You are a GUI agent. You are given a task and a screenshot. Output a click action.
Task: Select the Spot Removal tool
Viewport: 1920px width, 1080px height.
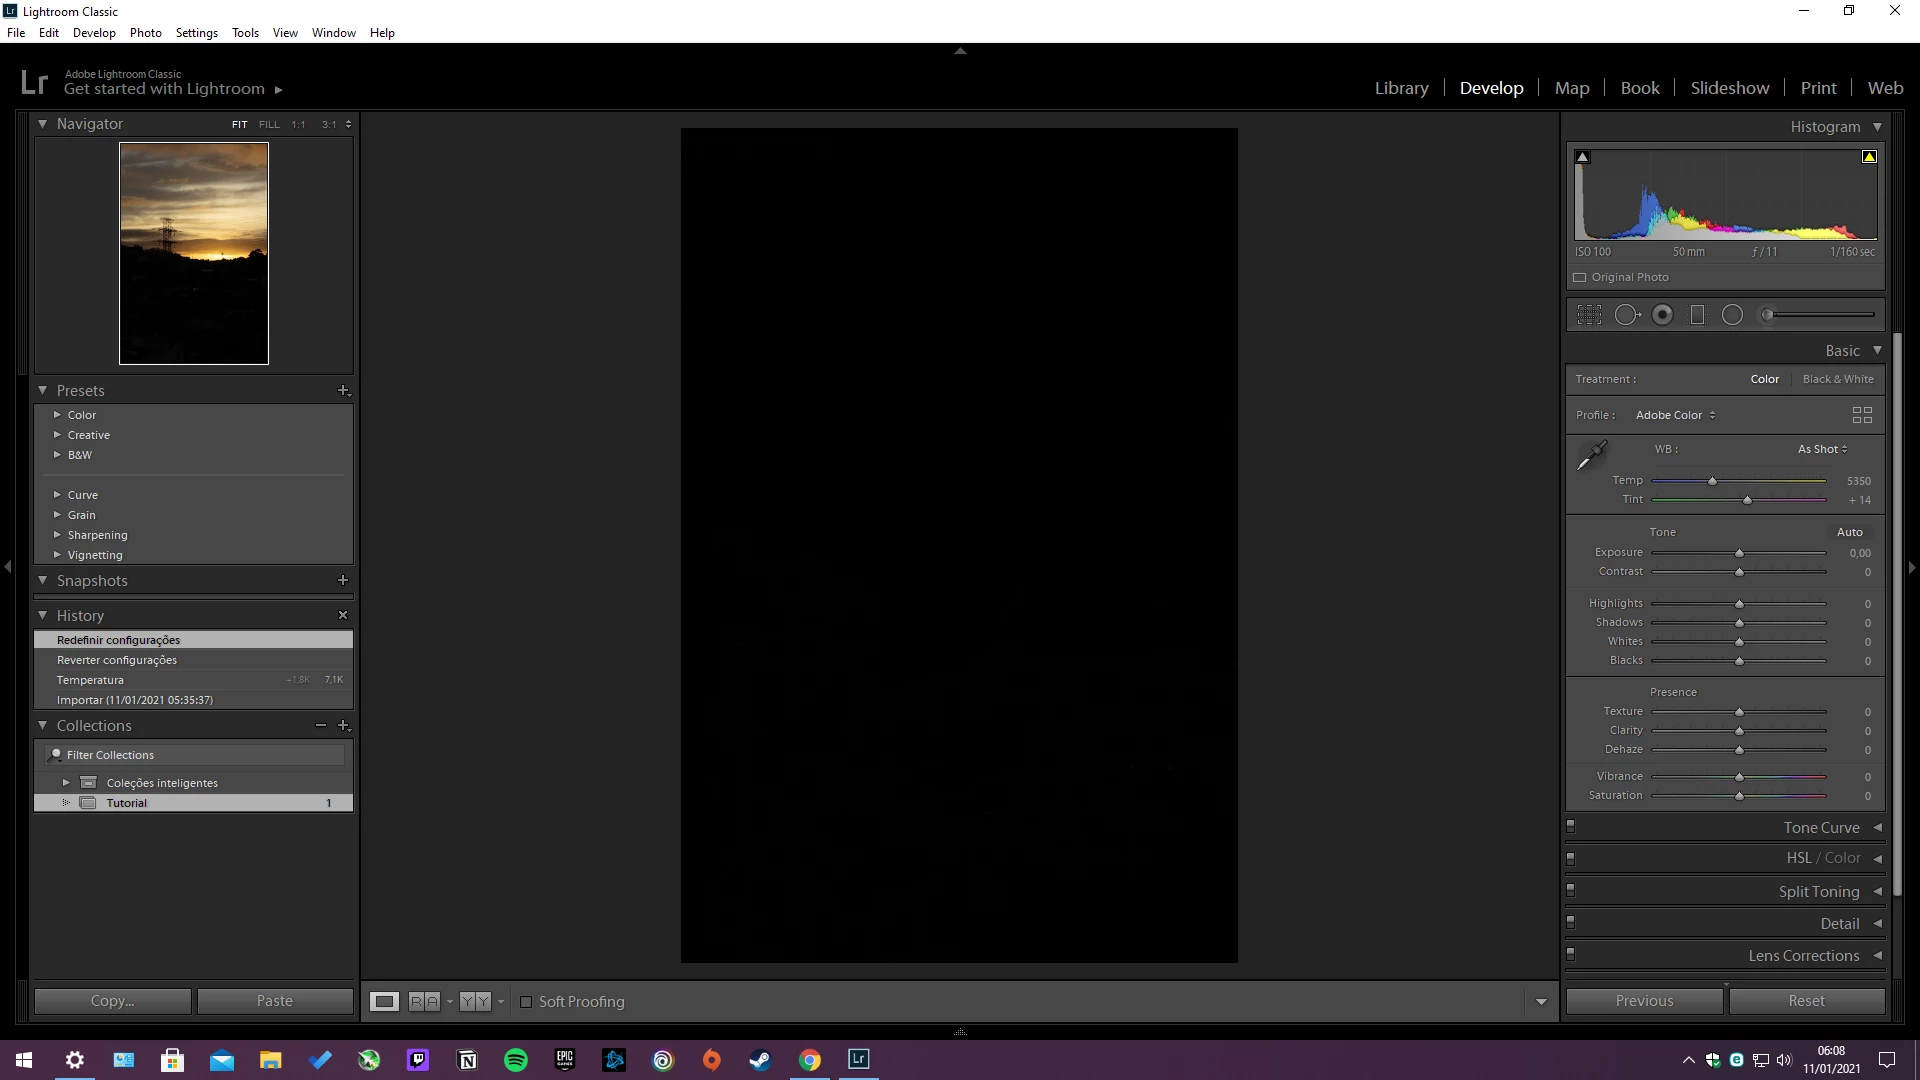pyautogui.click(x=1627, y=315)
